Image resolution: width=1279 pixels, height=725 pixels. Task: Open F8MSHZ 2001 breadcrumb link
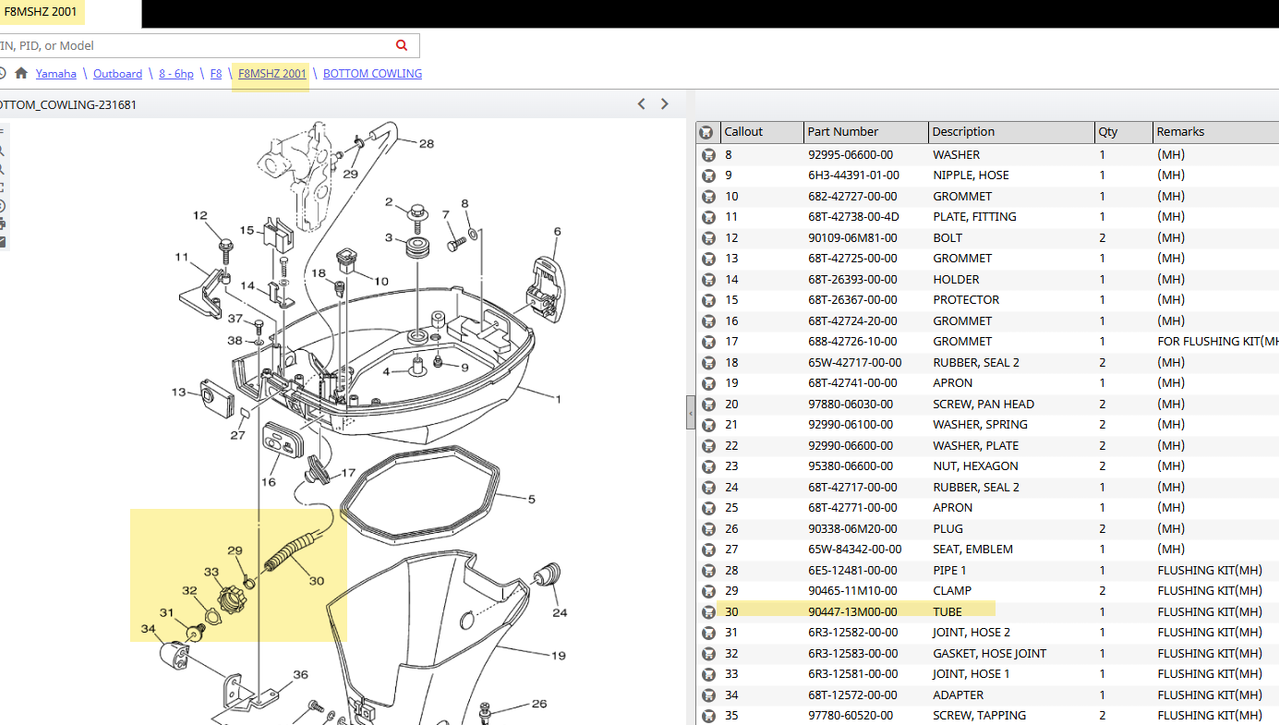[x=272, y=73]
